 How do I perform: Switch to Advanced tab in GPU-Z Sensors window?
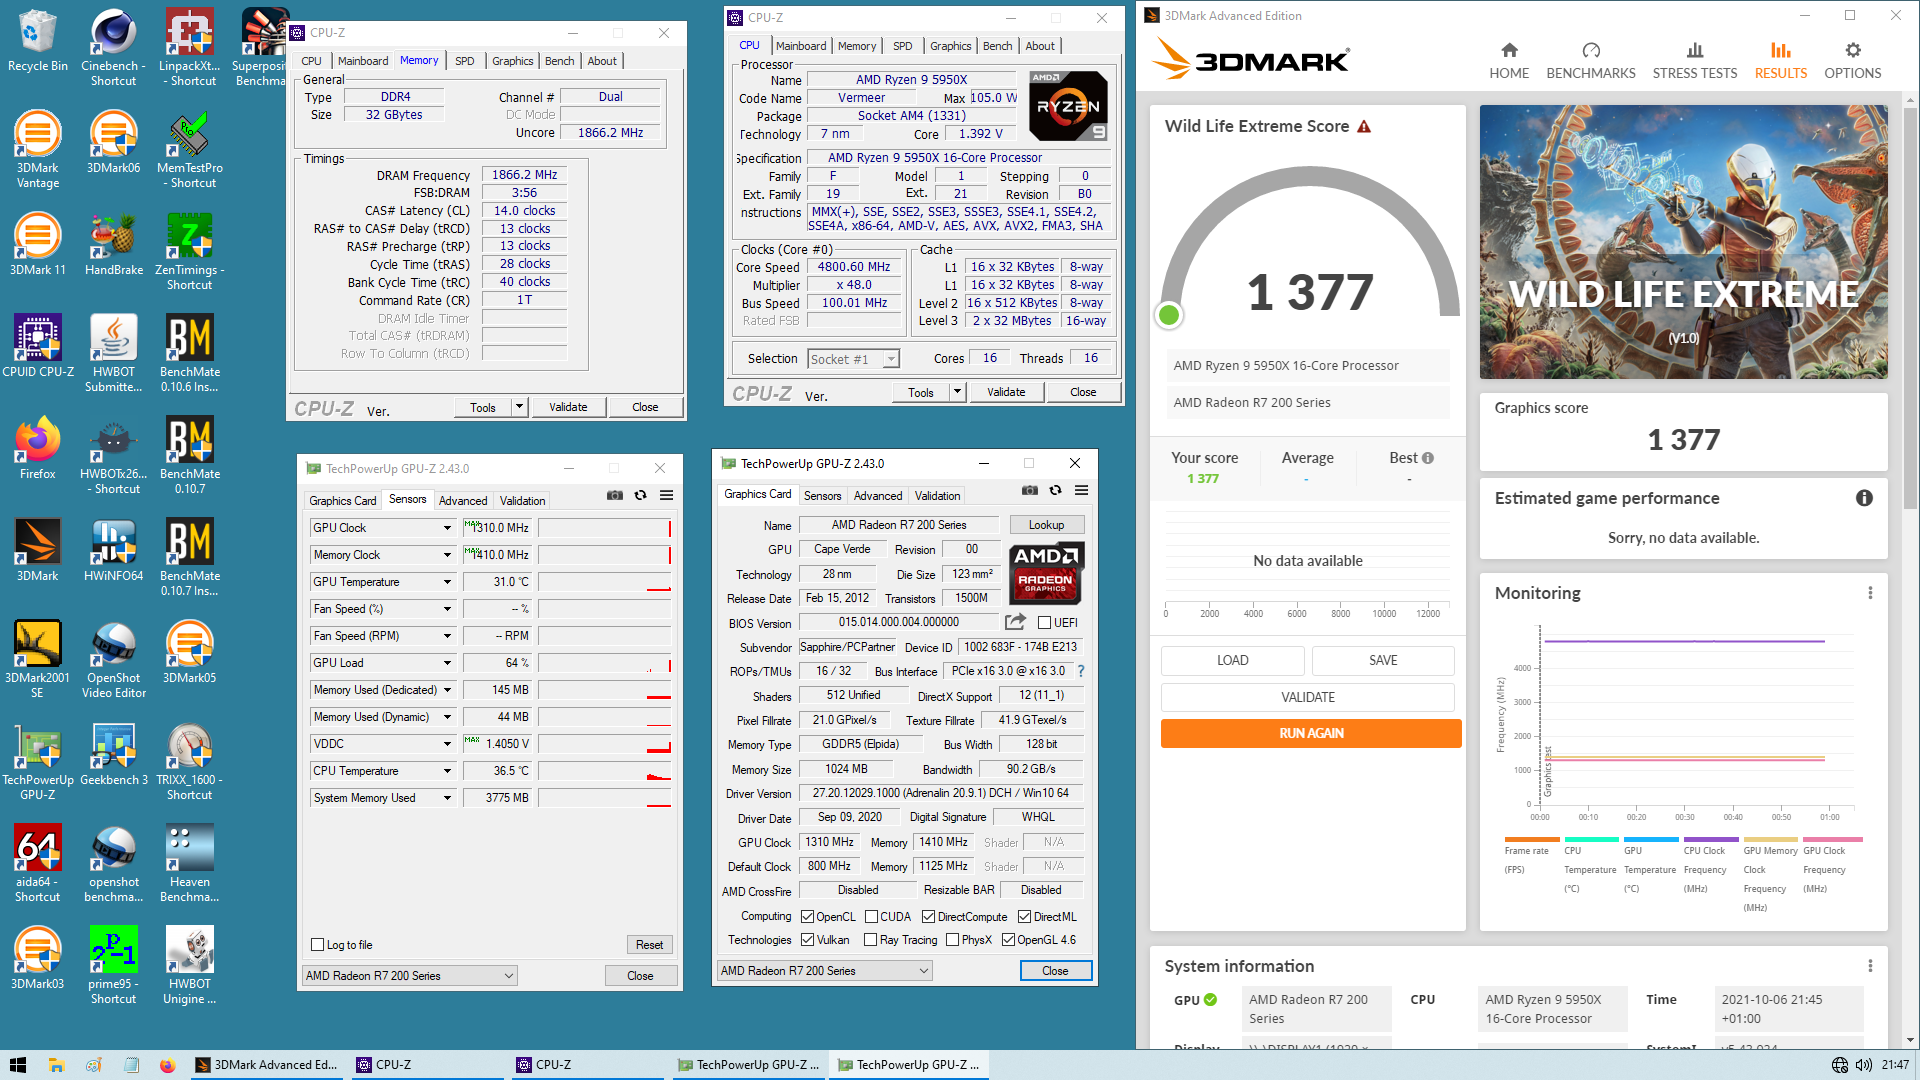(463, 501)
